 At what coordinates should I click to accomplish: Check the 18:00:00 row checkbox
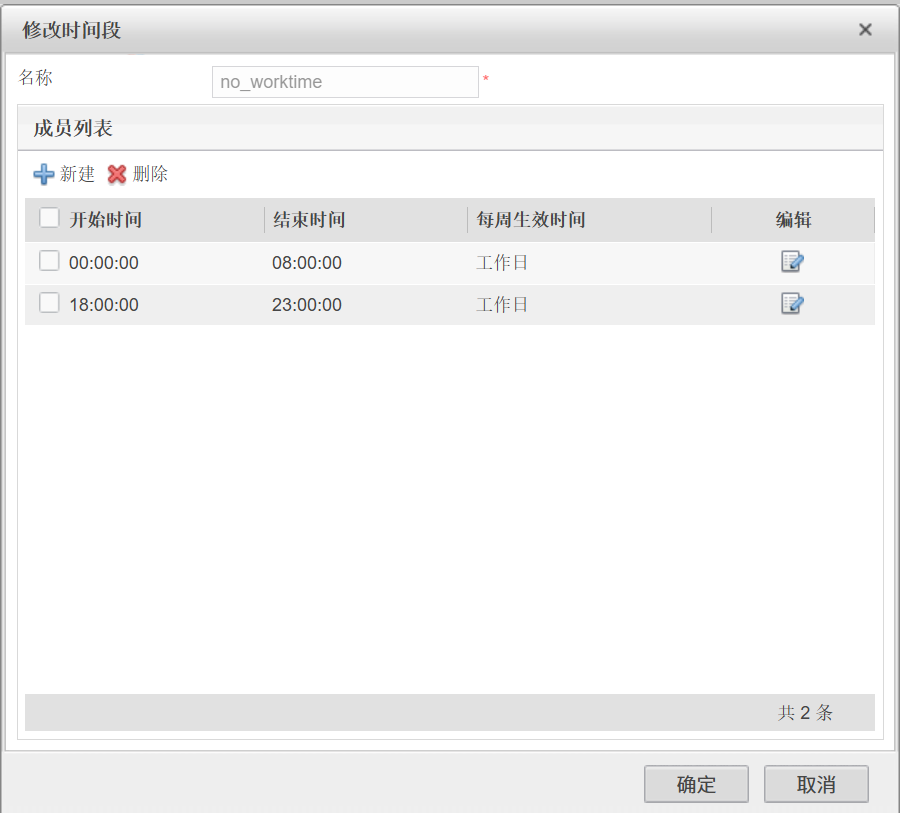pyautogui.click(x=49, y=303)
